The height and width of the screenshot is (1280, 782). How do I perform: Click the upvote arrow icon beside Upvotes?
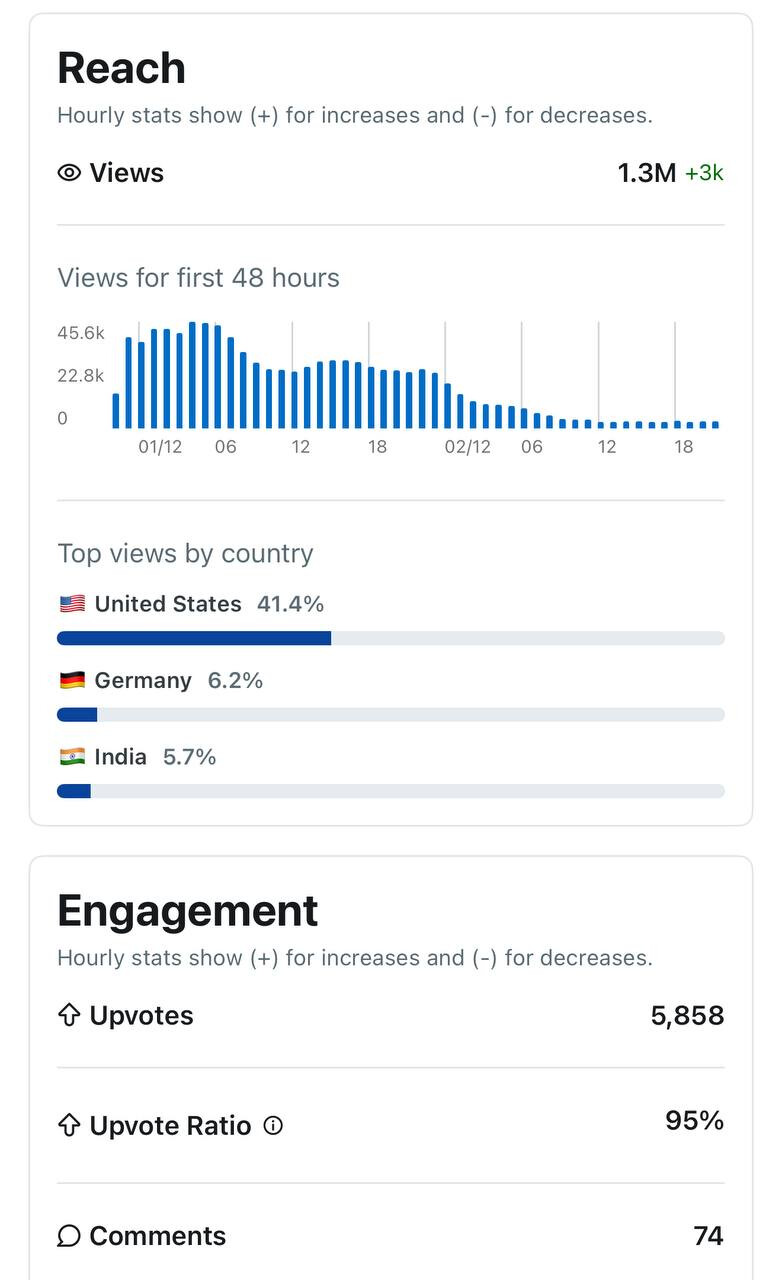pyautogui.click(x=69, y=1016)
